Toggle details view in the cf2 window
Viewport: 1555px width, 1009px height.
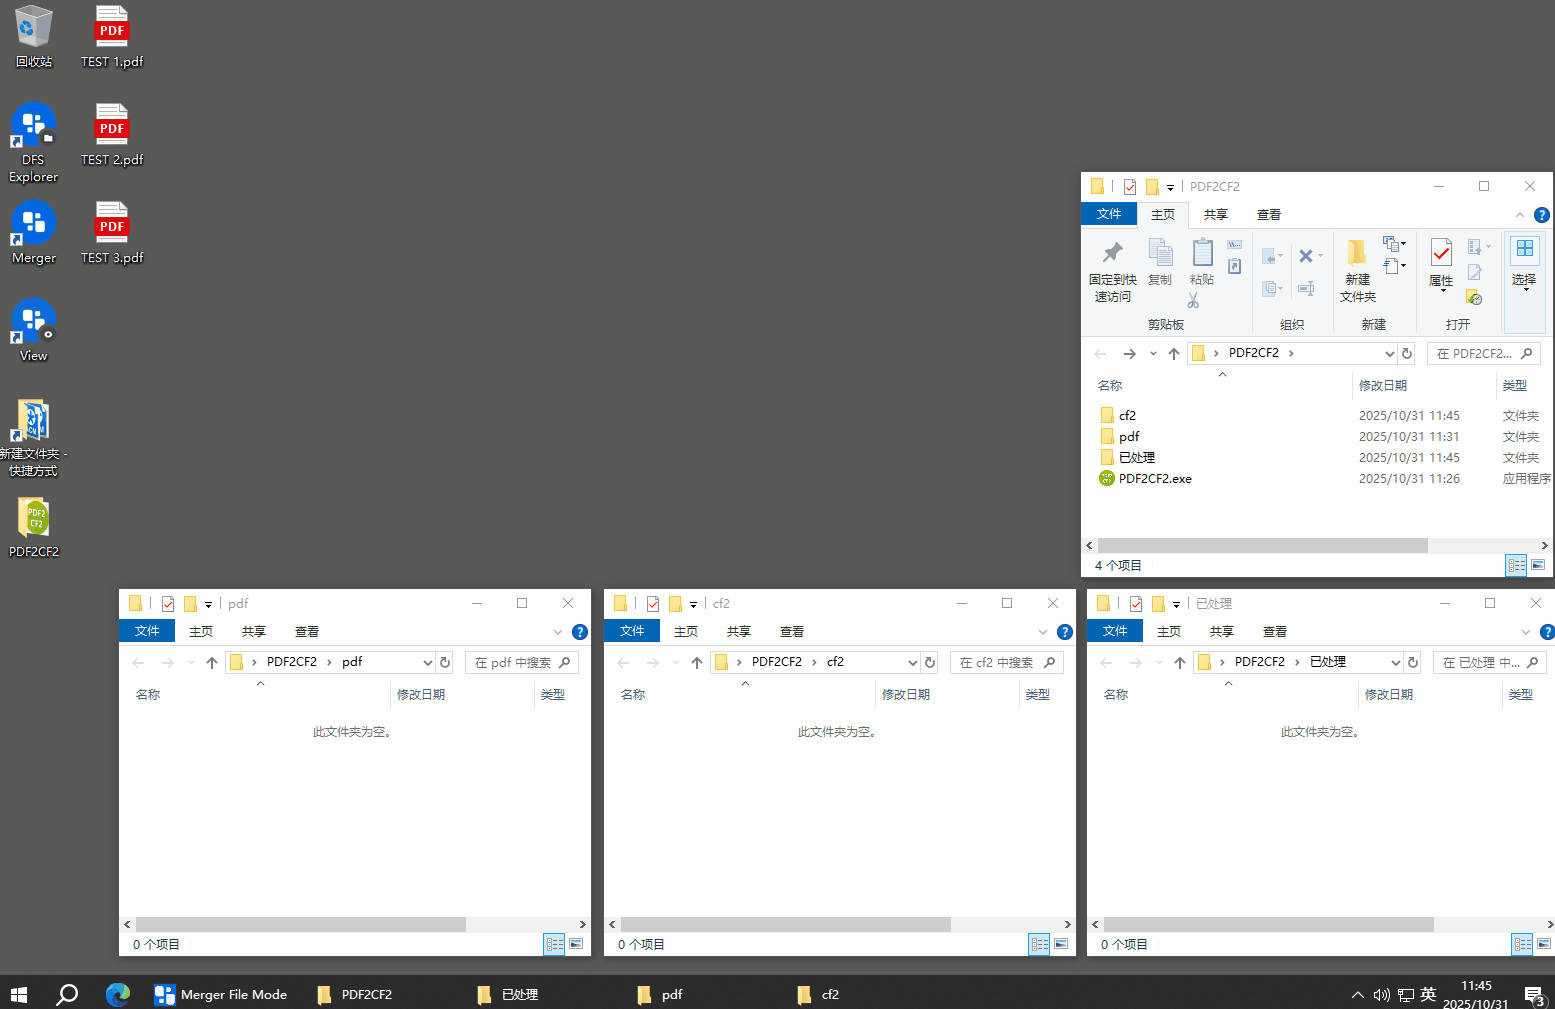click(x=1039, y=944)
